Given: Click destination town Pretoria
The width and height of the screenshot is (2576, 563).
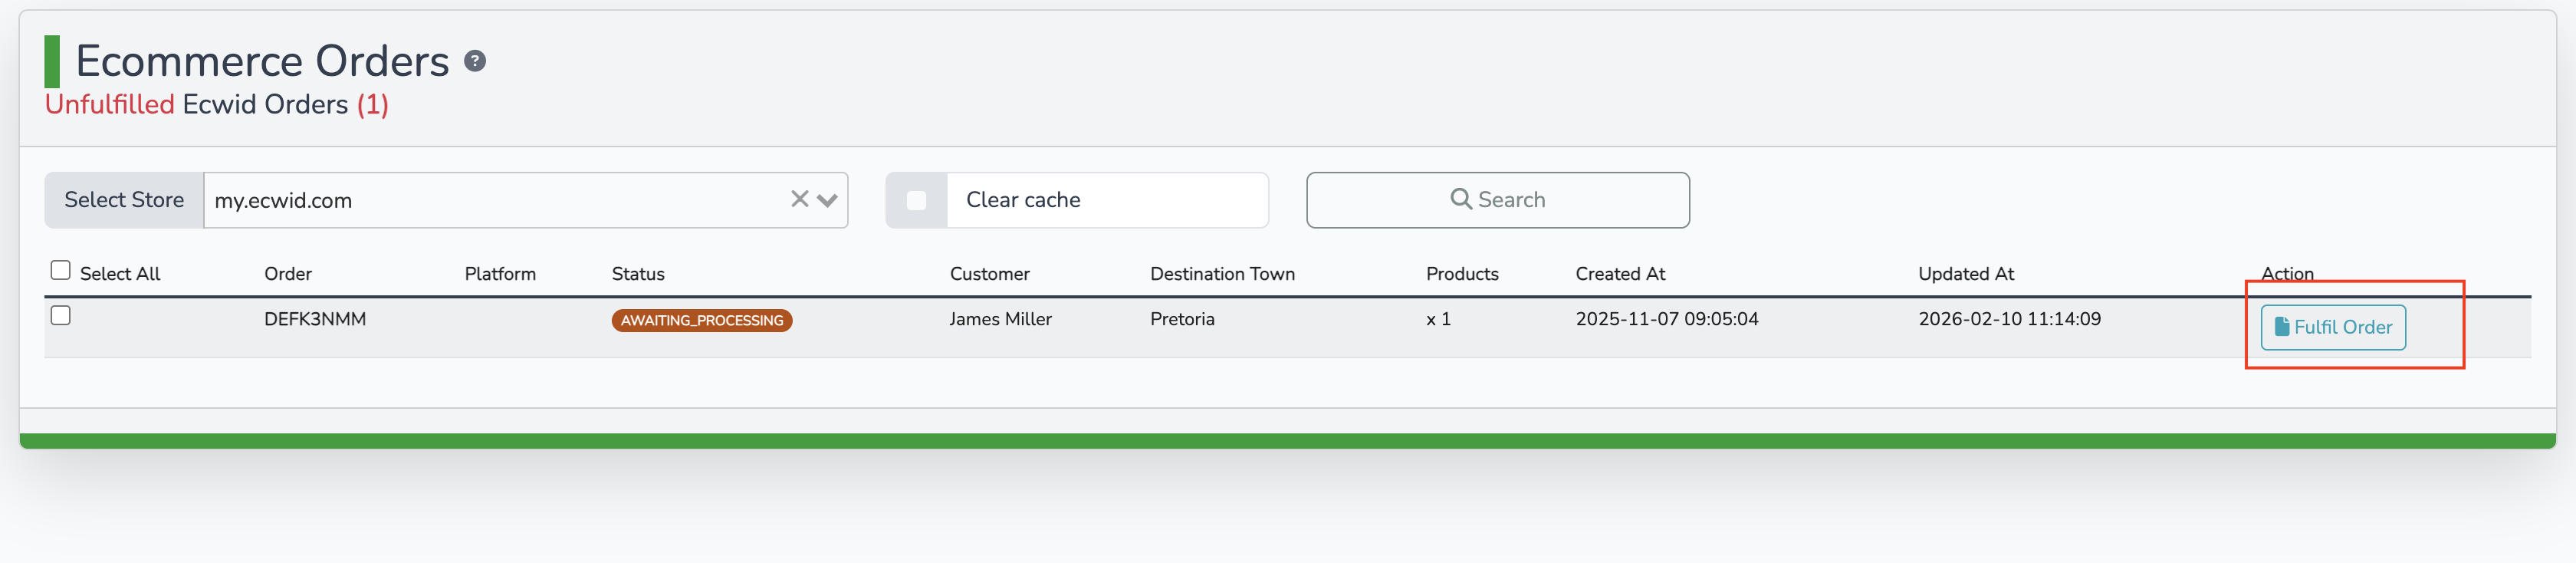Looking at the screenshot, I should coord(1182,319).
